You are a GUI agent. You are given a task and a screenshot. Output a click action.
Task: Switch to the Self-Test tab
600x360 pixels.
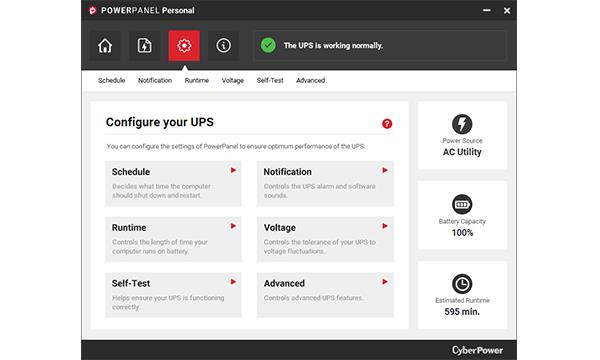[270, 80]
